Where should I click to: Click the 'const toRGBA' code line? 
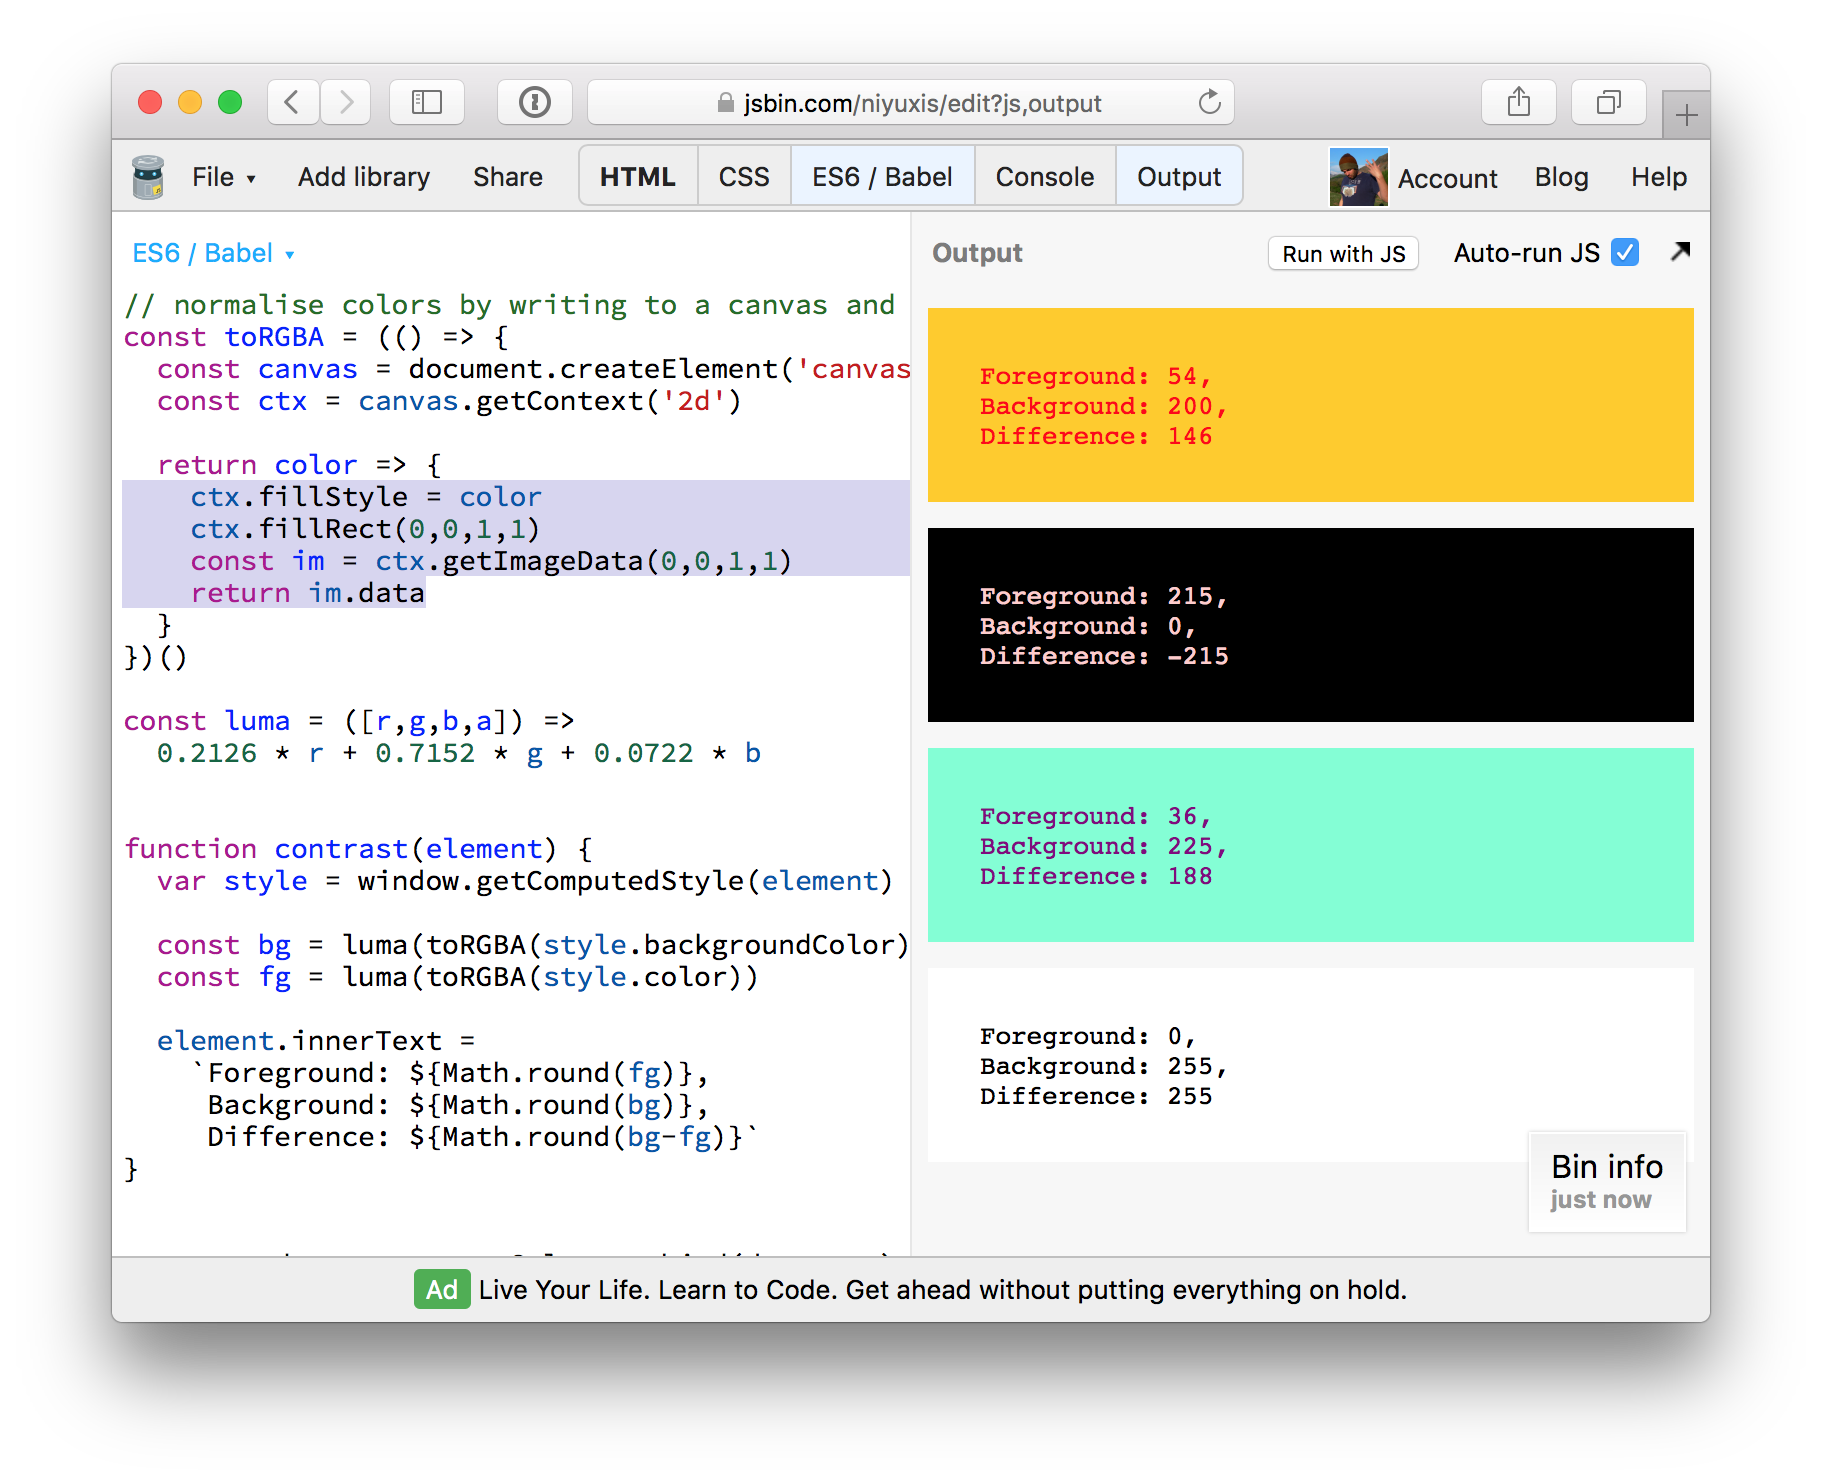(x=316, y=337)
